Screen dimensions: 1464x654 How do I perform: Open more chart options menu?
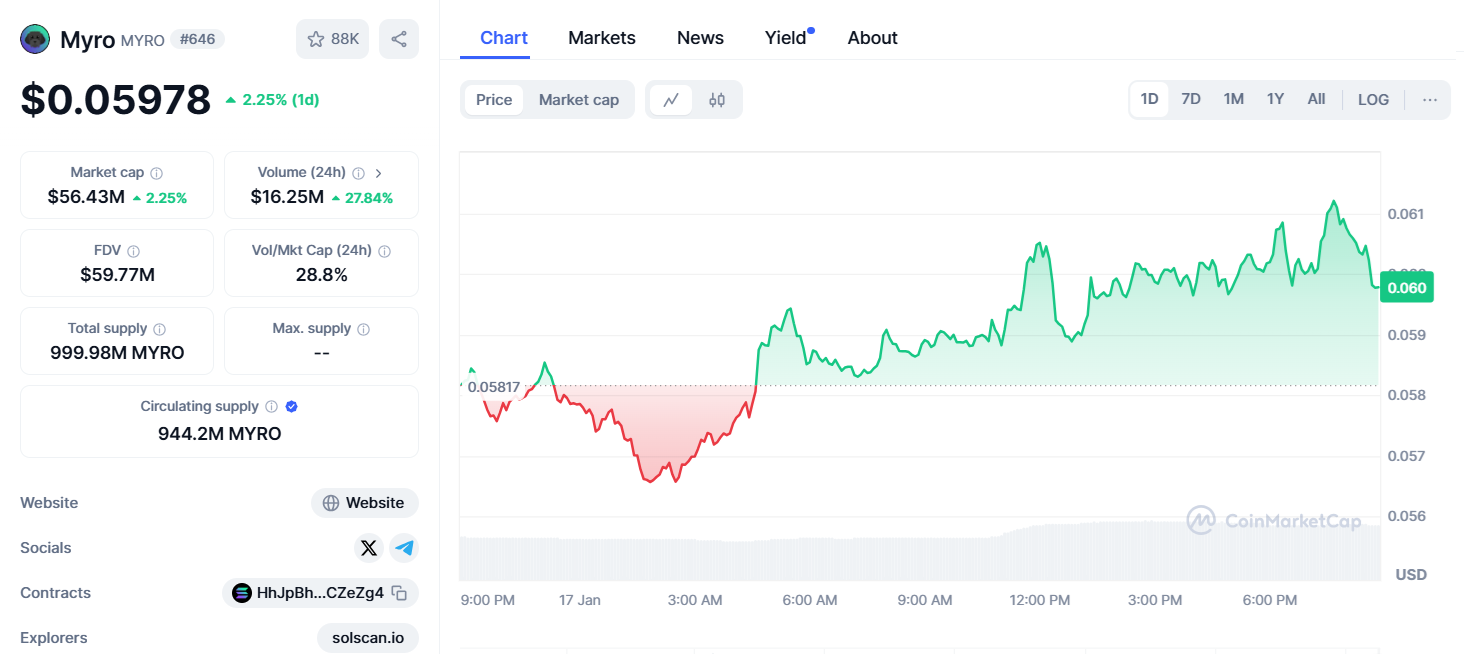pyautogui.click(x=1430, y=100)
